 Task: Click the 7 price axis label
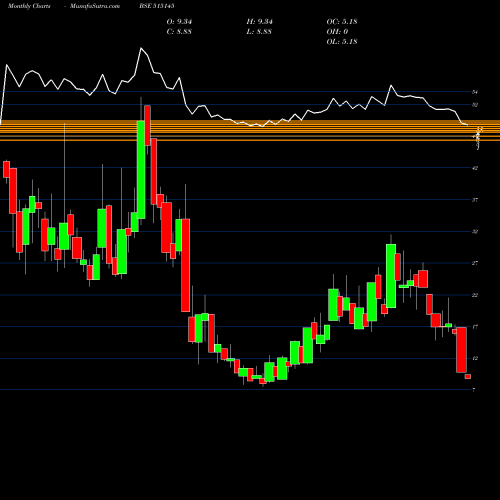474,390
